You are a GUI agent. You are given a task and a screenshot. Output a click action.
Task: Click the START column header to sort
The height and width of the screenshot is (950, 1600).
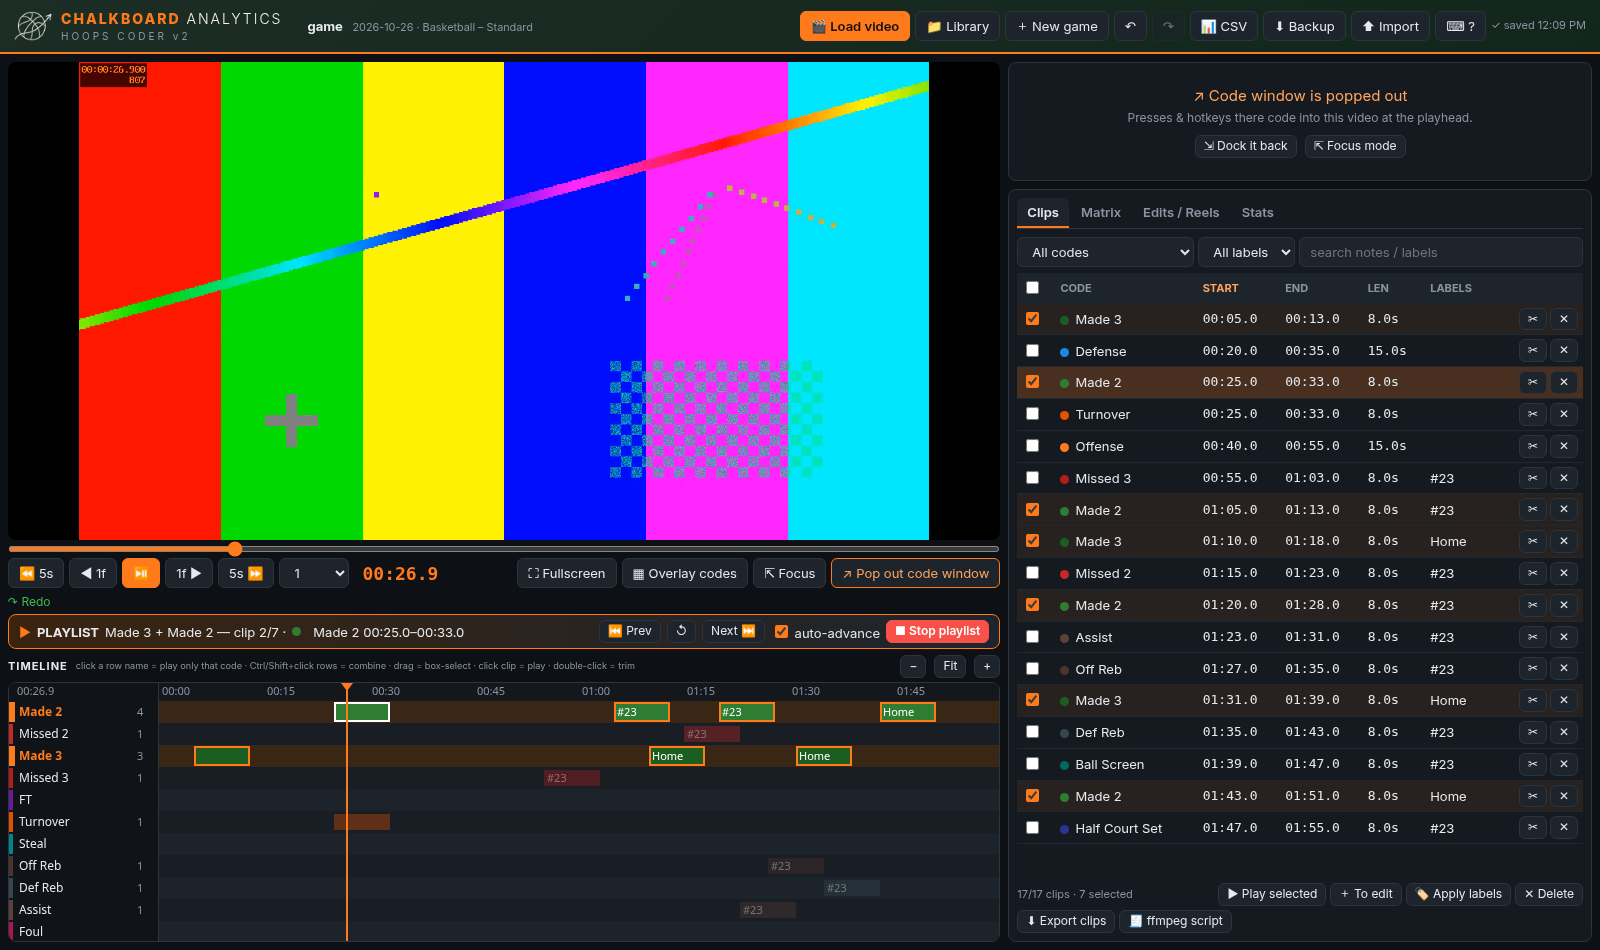click(x=1220, y=288)
